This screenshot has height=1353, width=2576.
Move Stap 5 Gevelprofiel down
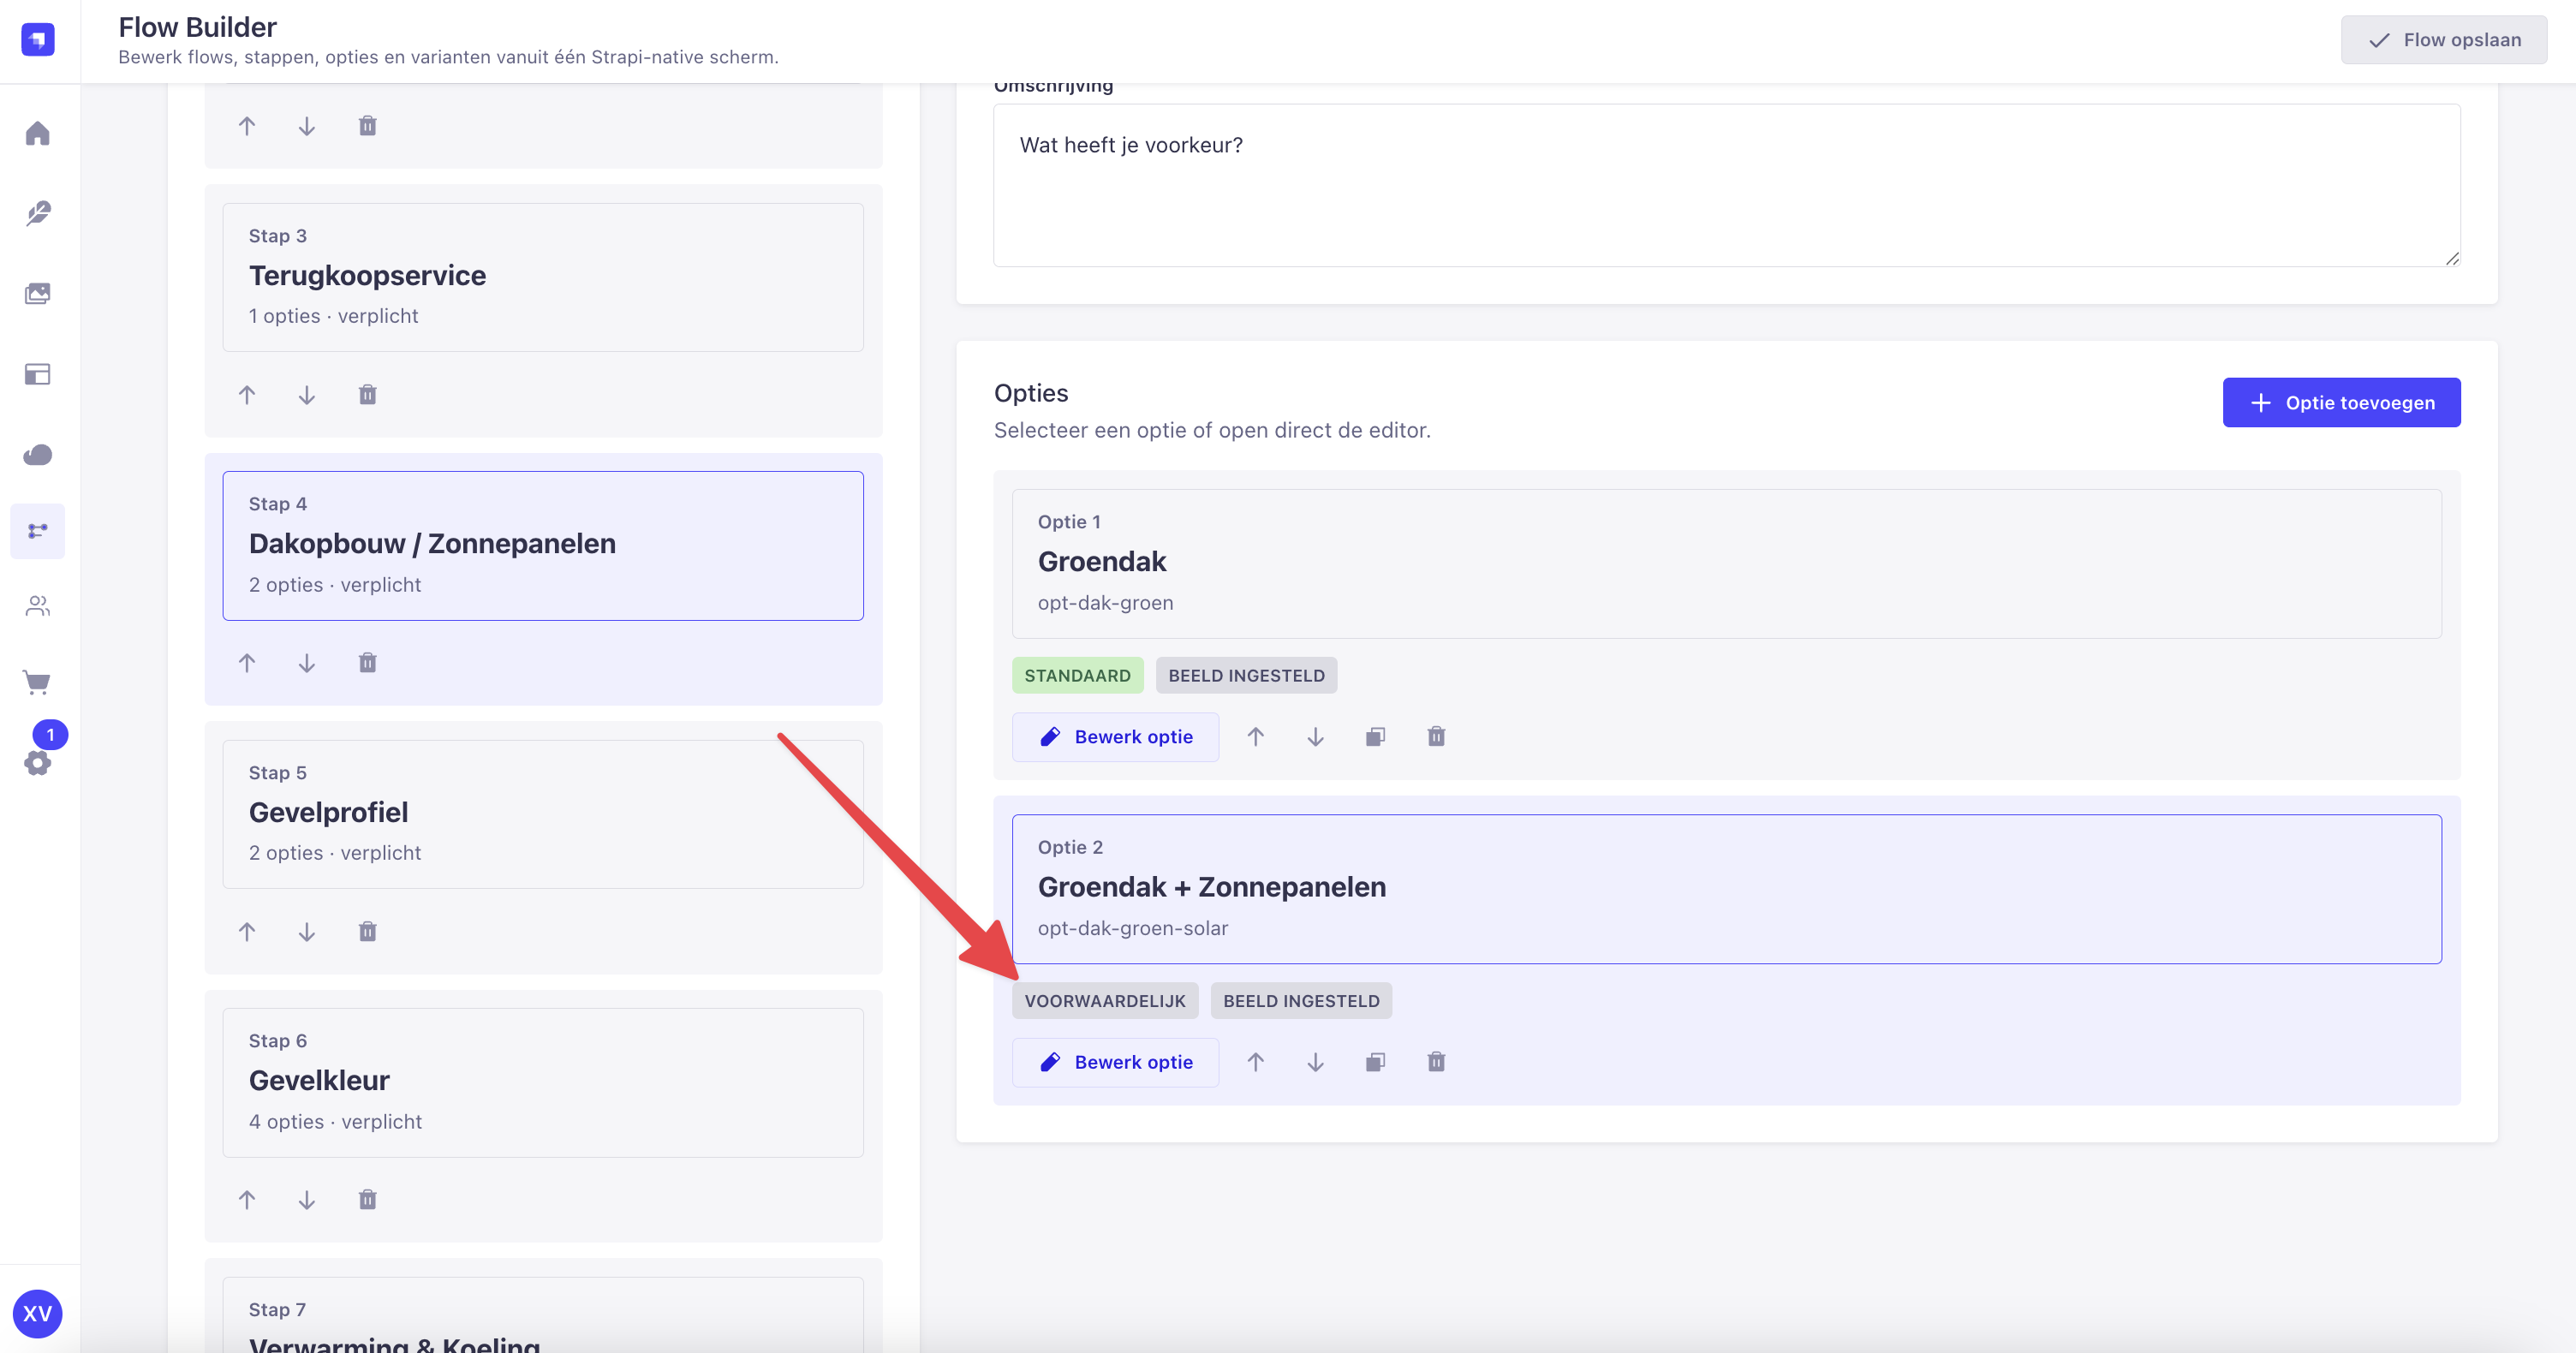tap(307, 932)
